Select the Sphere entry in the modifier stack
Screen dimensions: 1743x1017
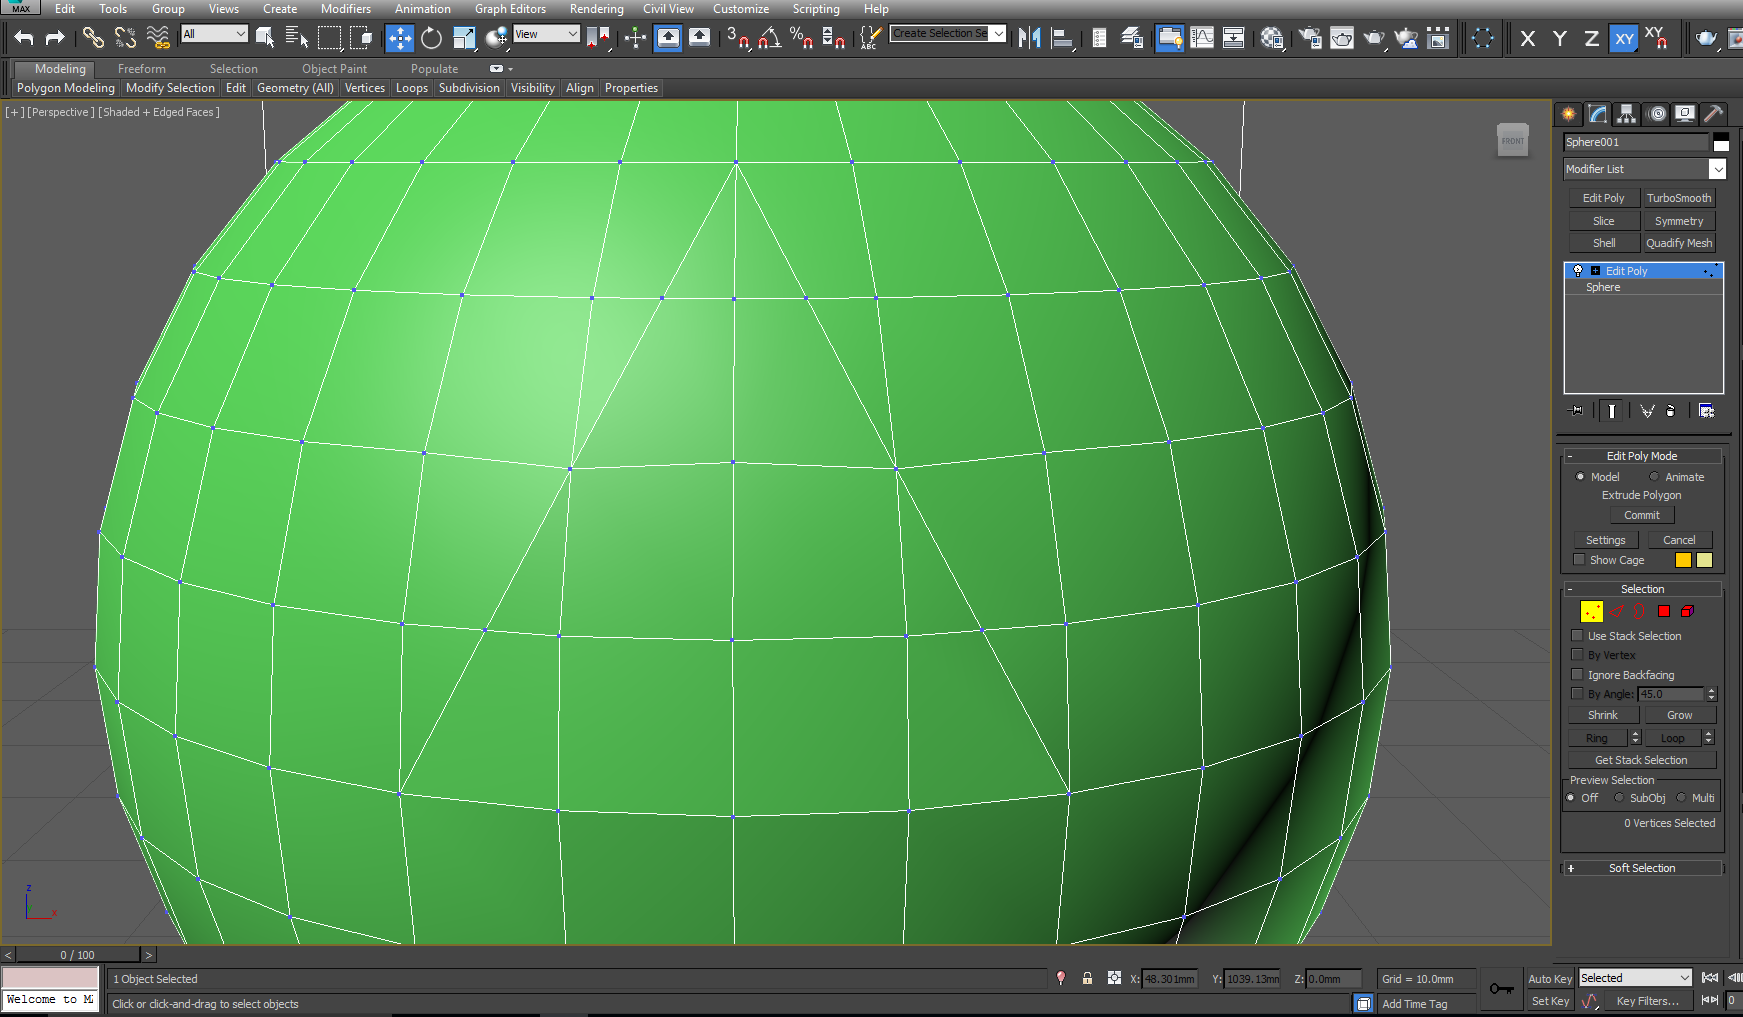(1602, 287)
